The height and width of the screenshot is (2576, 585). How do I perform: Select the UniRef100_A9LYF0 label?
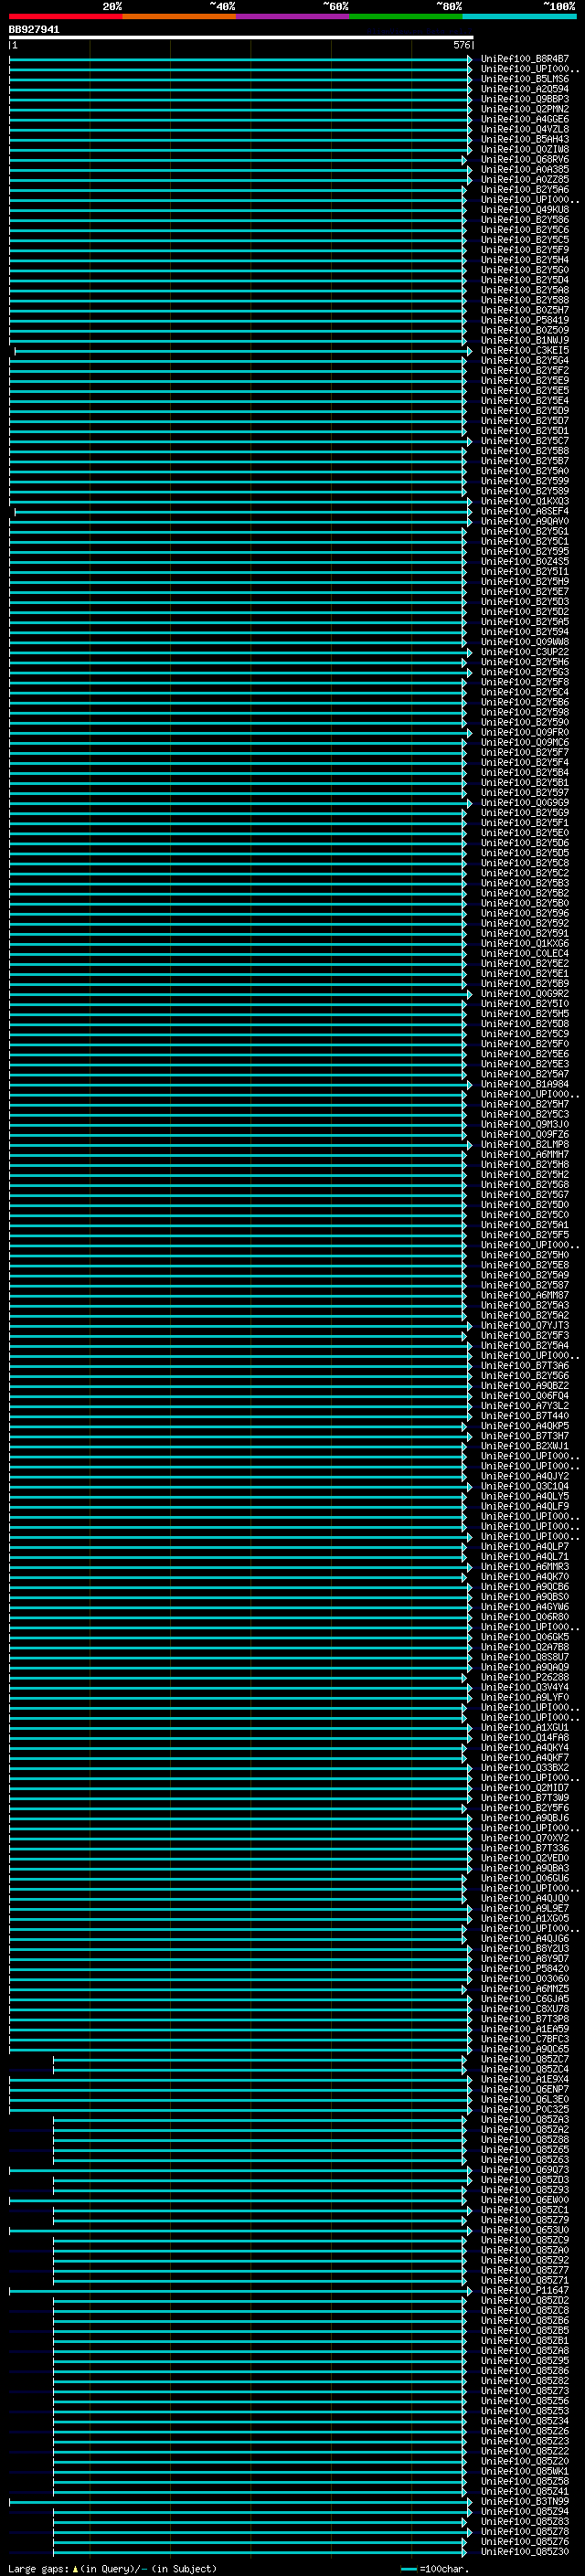(525, 1697)
